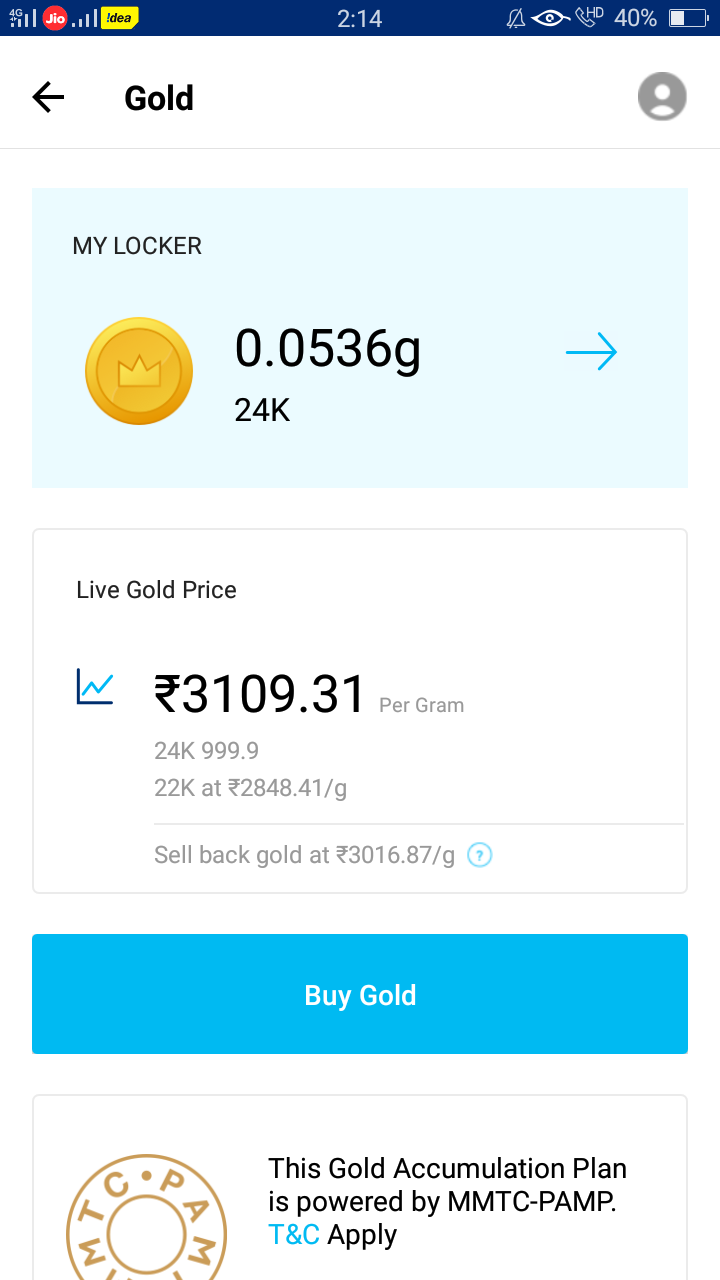
Task: Open locker details with blue arrow
Action: (x=591, y=352)
